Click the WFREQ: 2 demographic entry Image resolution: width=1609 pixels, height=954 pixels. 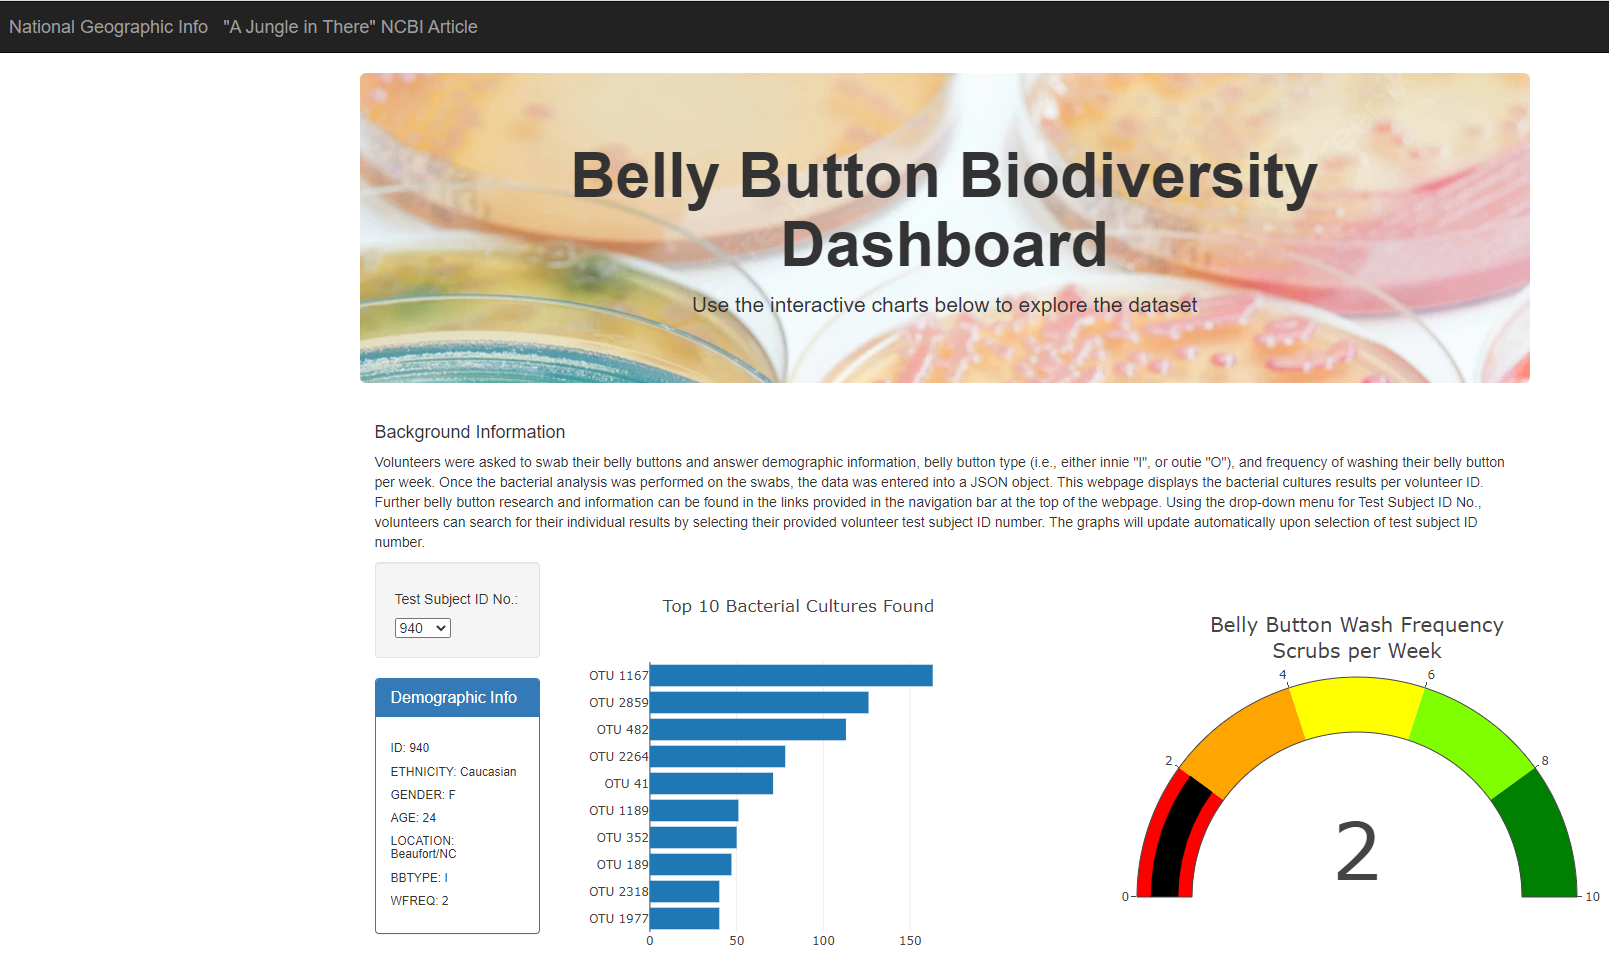[419, 900]
